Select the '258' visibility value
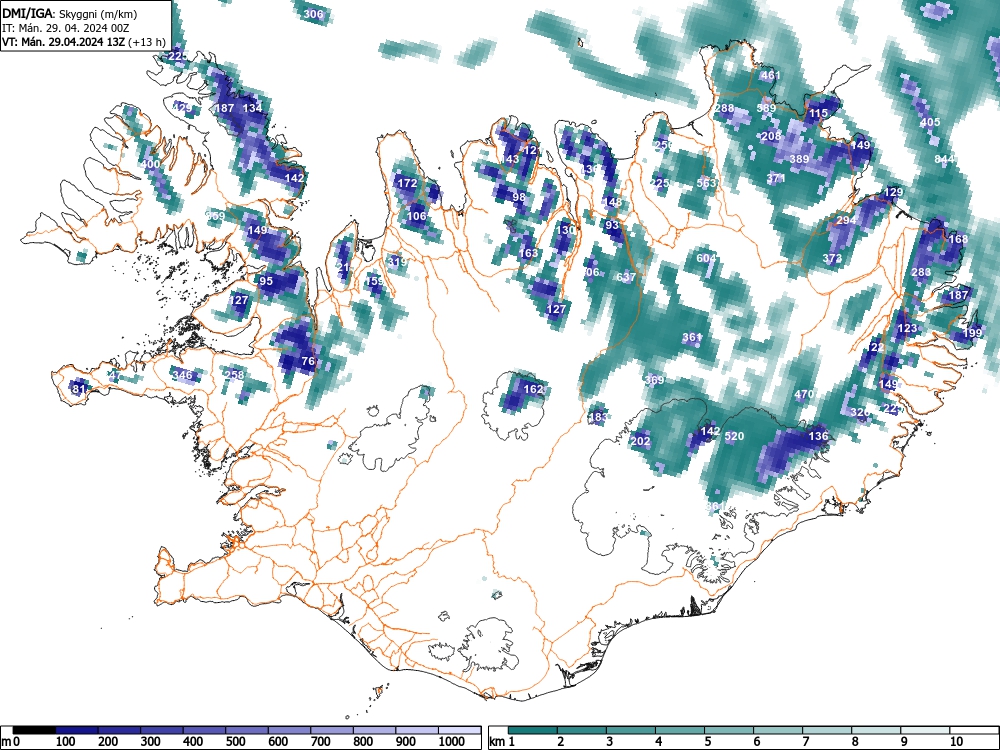This screenshot has width=1000, height=750. 235,374
